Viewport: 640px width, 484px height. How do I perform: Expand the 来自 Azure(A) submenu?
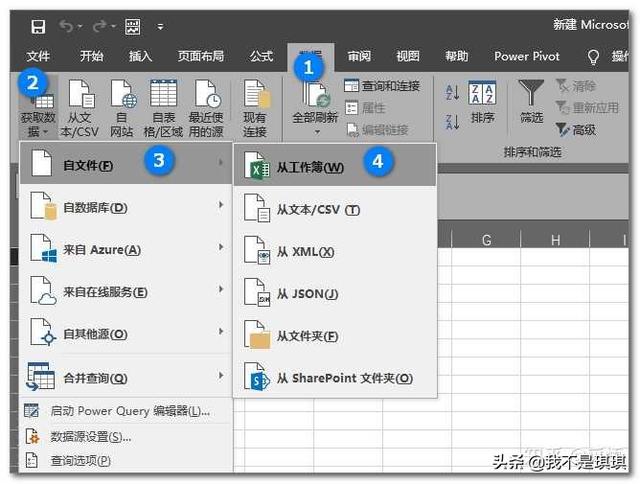(126, 249)
